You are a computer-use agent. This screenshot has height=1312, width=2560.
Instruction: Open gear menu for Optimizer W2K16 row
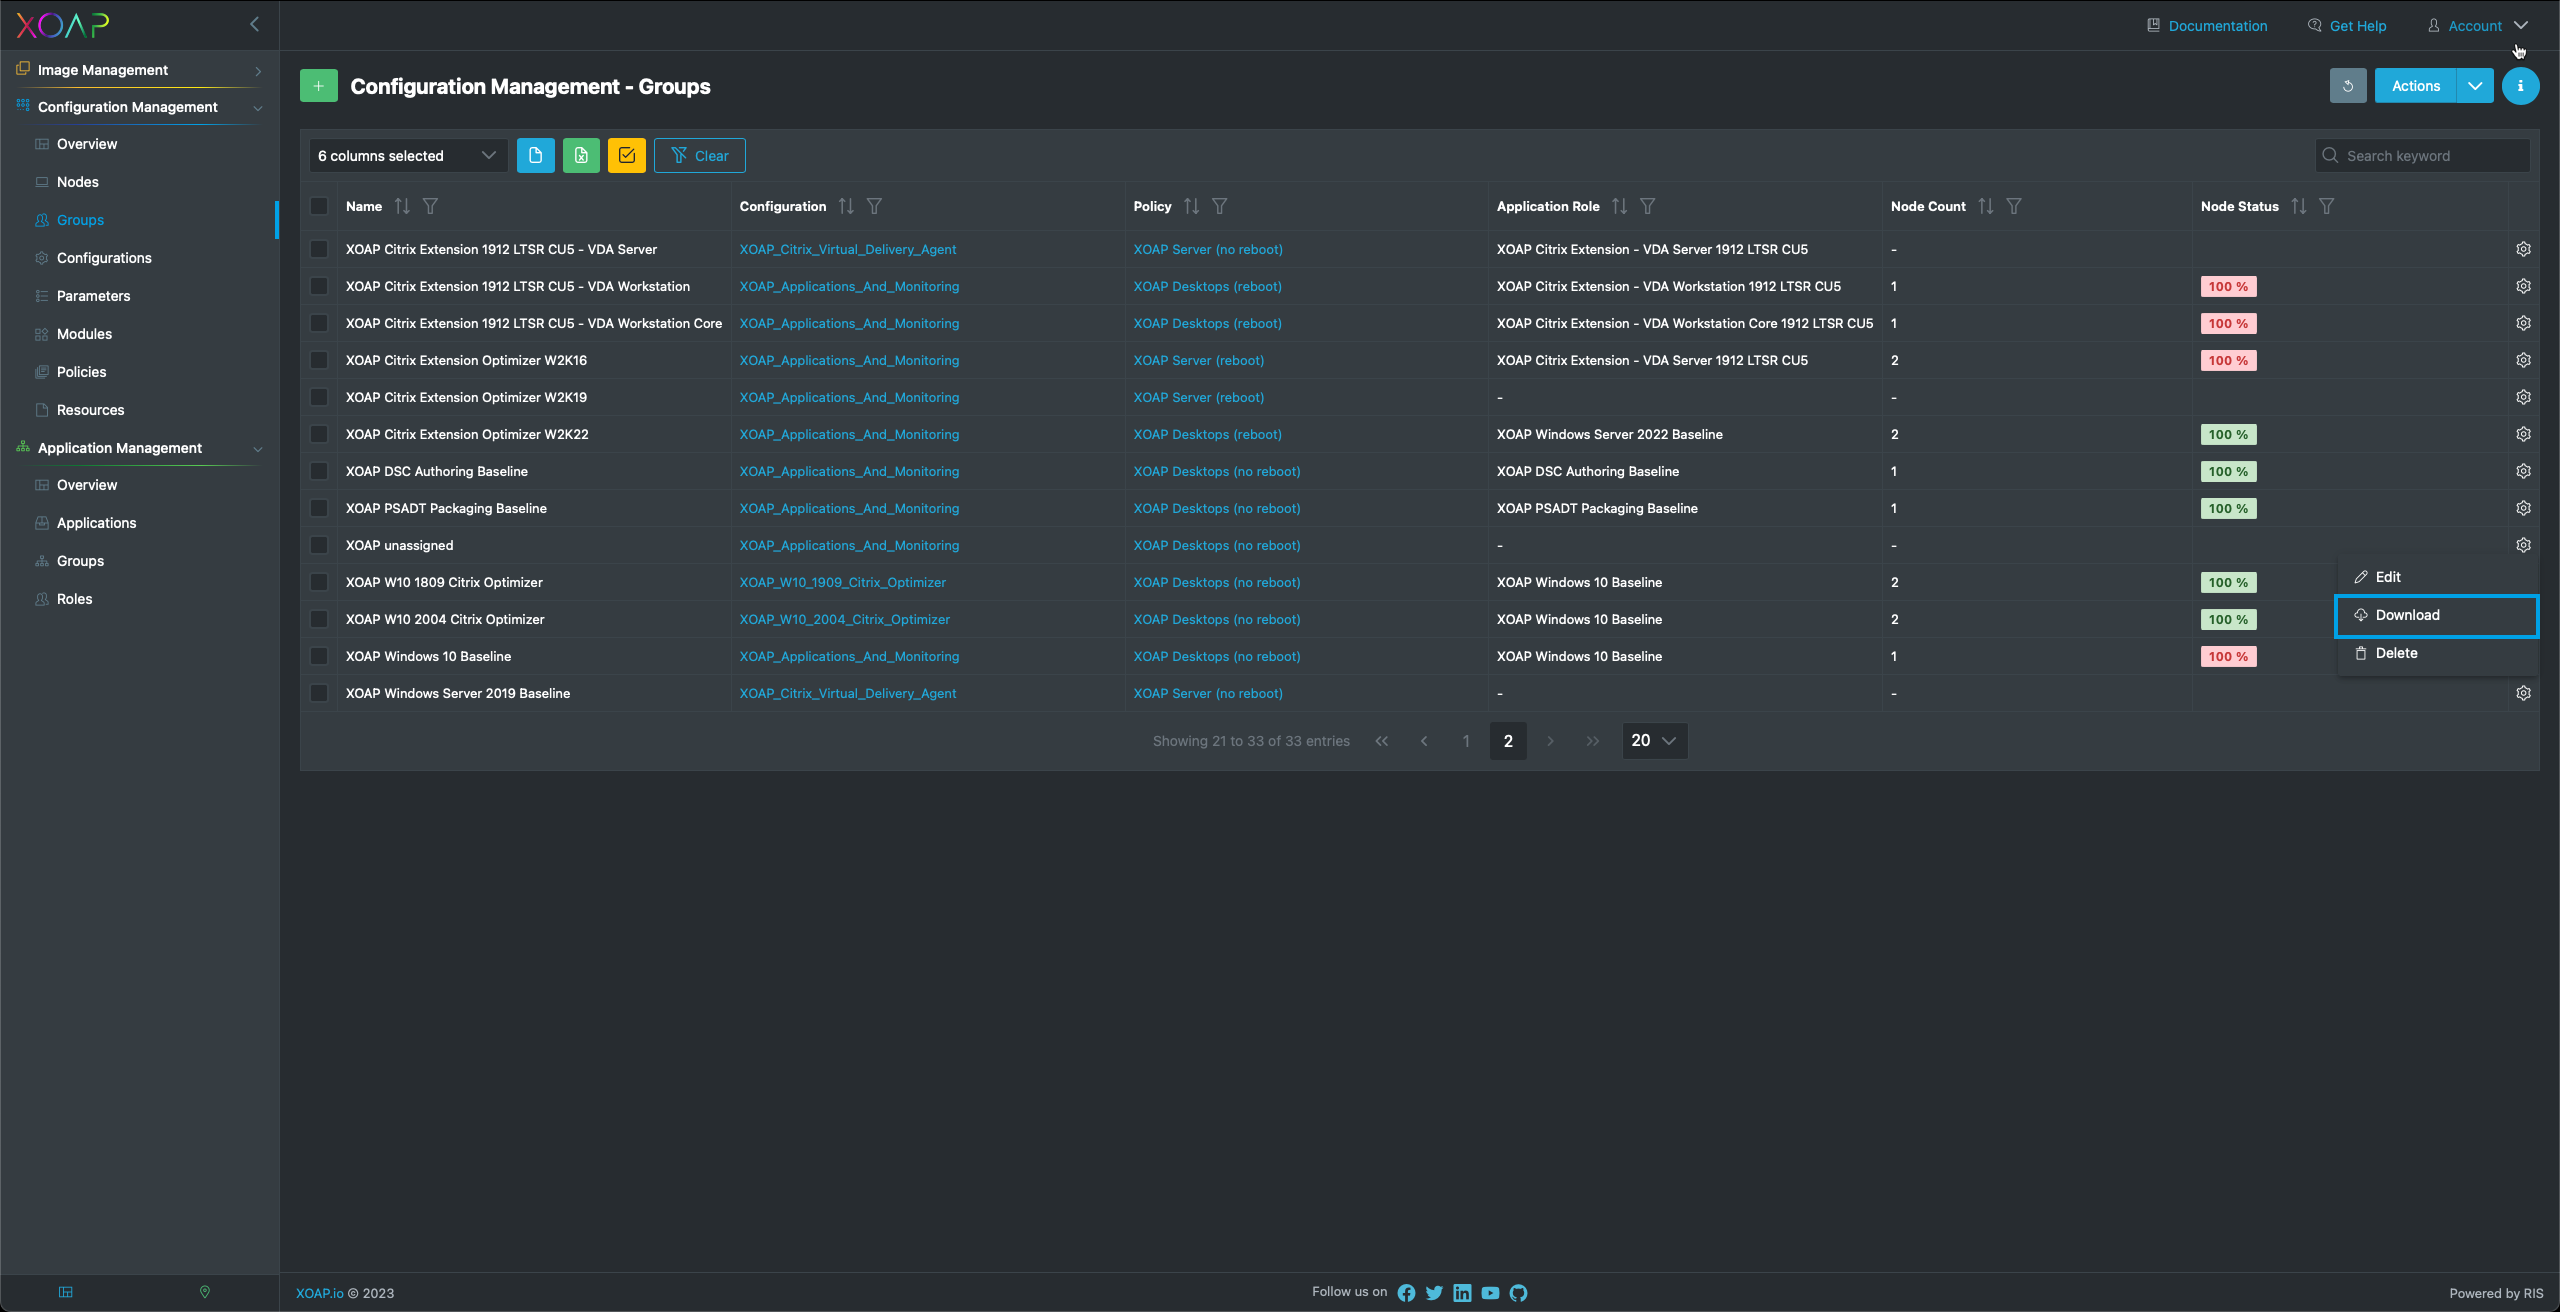pos(2523,360)
